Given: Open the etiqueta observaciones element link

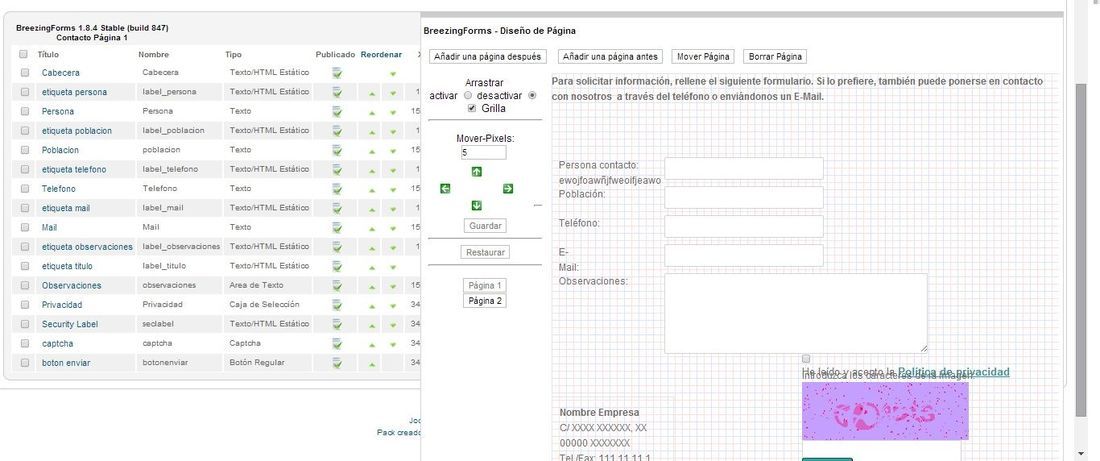Looking at the screenshot, I should [x=87, y=247].
